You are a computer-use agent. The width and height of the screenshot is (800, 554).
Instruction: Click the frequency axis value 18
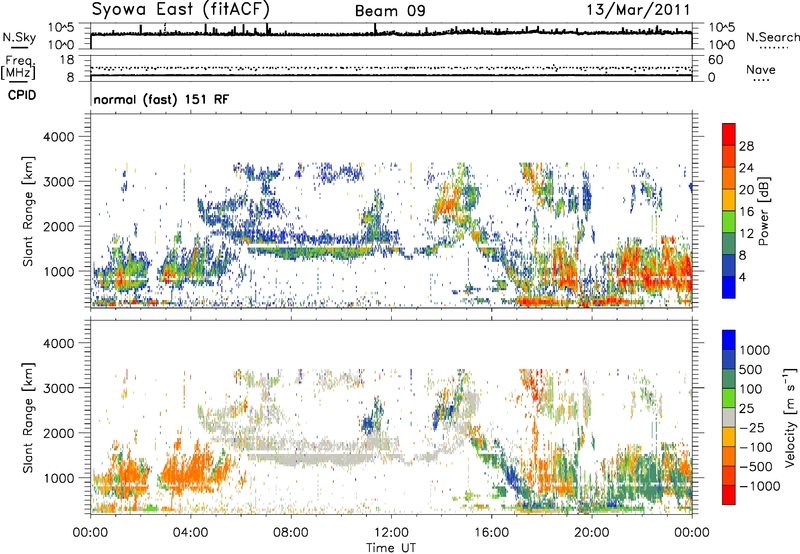tap(67, 60)
